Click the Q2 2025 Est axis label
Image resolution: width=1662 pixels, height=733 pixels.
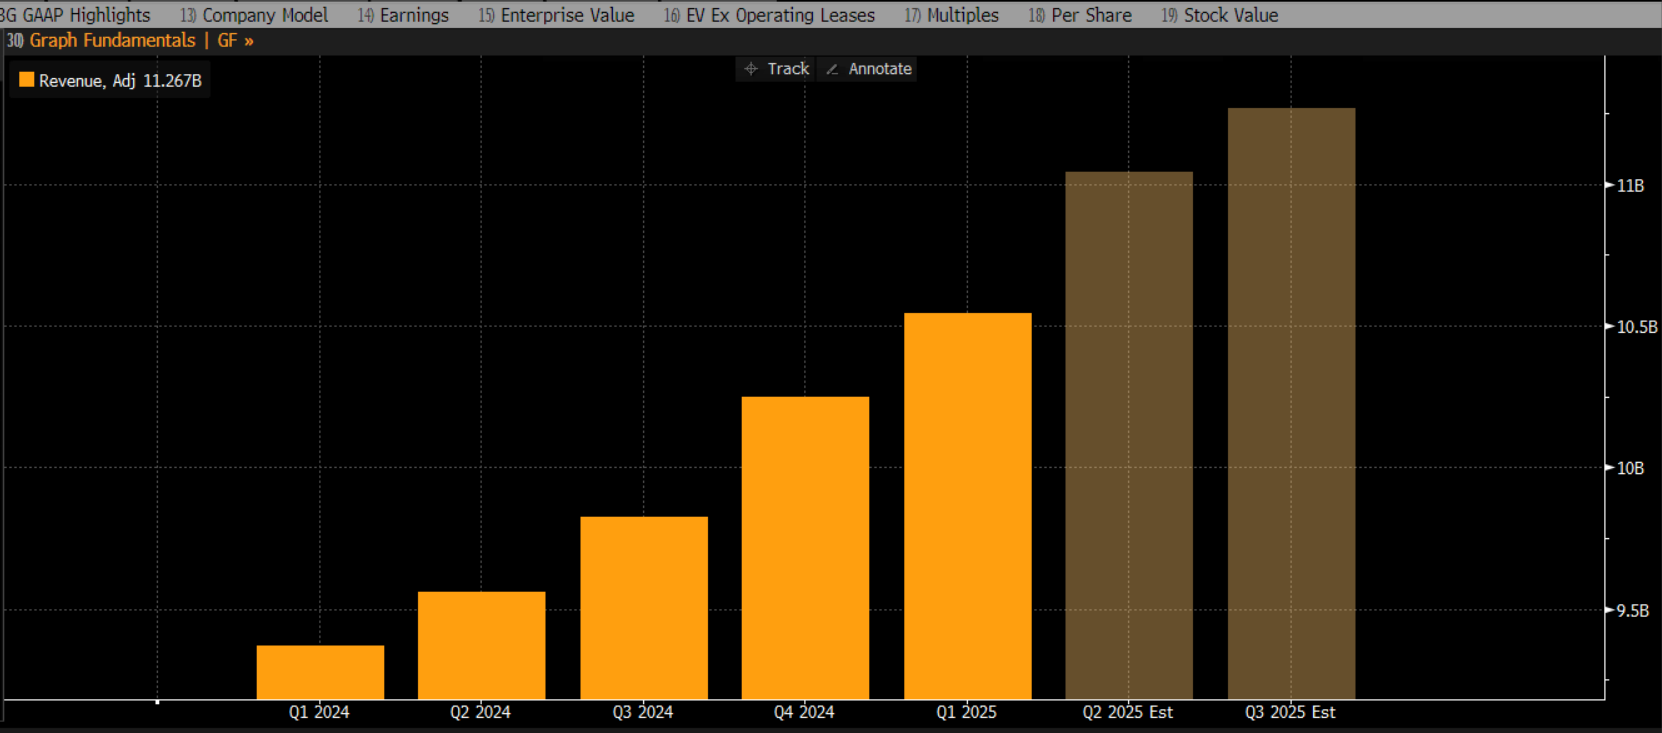tap(1128, 712)
